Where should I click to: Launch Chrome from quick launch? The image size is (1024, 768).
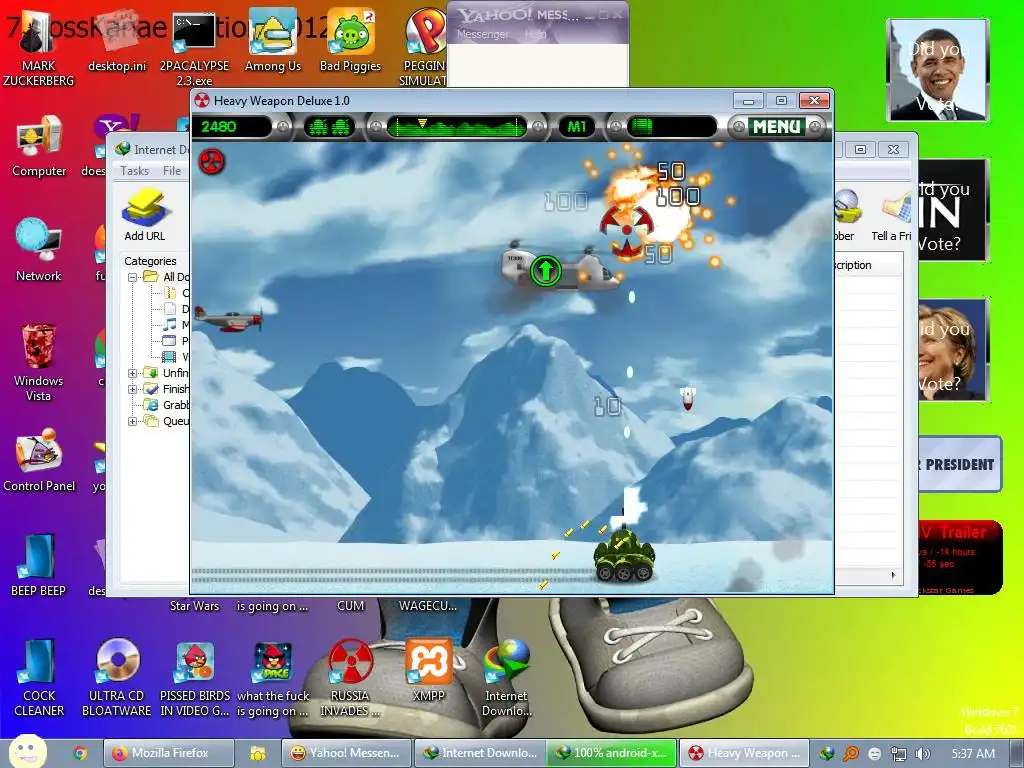pos(80,753)
